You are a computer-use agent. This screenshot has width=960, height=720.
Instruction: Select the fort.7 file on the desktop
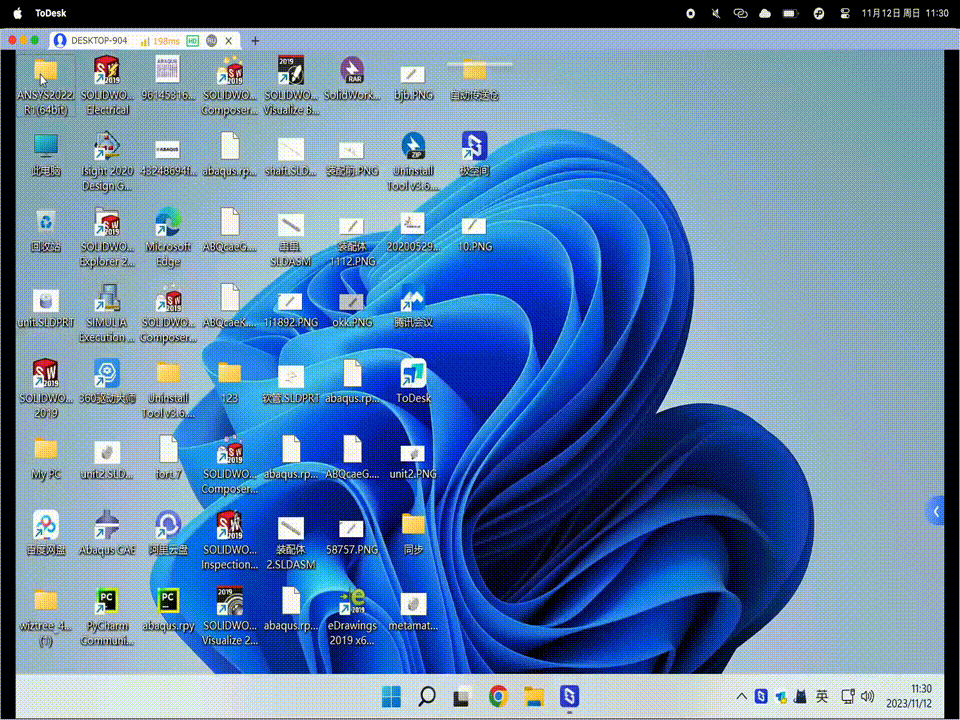tap(168, 457)
